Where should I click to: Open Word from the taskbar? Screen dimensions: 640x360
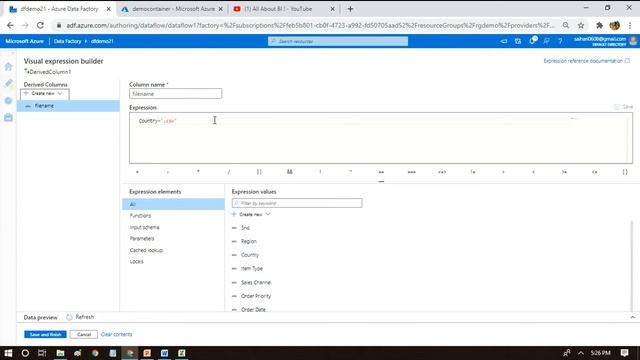[164, 353]
